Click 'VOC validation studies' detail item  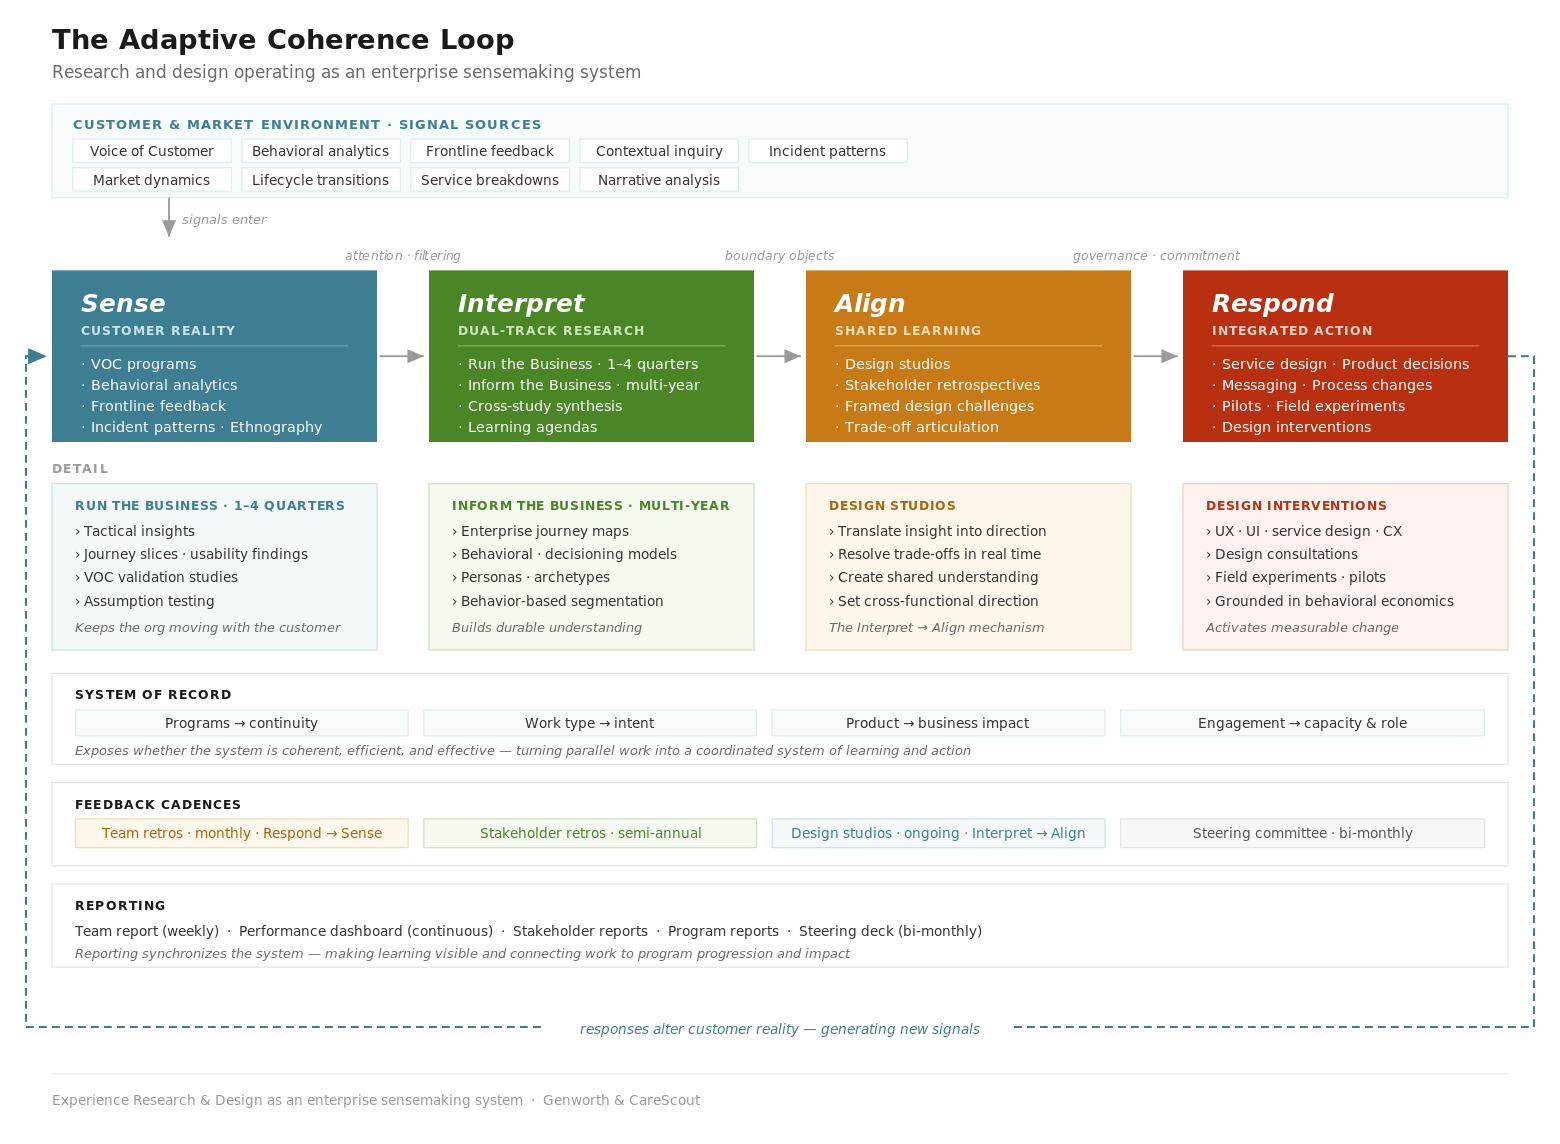(x=160, y=577)
